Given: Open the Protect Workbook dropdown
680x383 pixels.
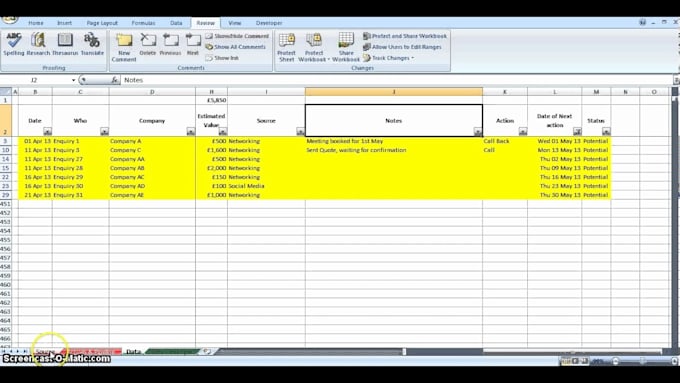Looking at the screenshot, I should pos(314,47).
